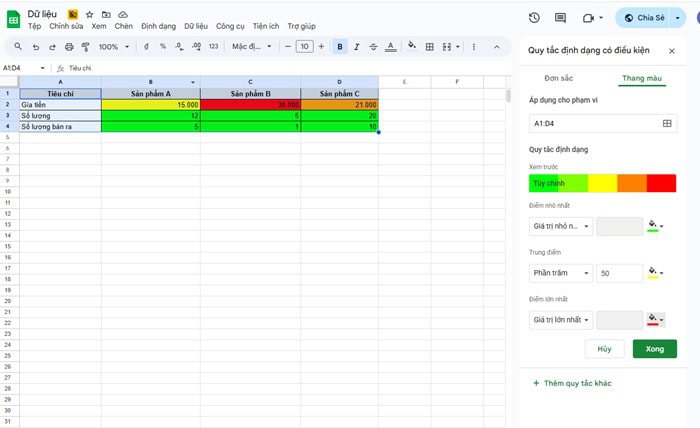Open the toolbar fill color picker
Screen dimensions: 700x428
pos(412,46)
